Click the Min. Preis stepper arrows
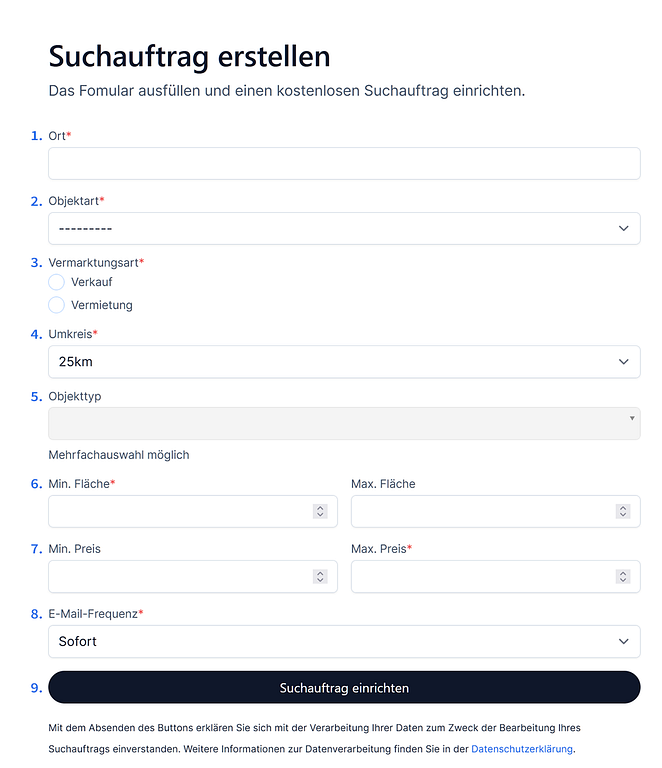662x768 pixels. tap(320, 576)
